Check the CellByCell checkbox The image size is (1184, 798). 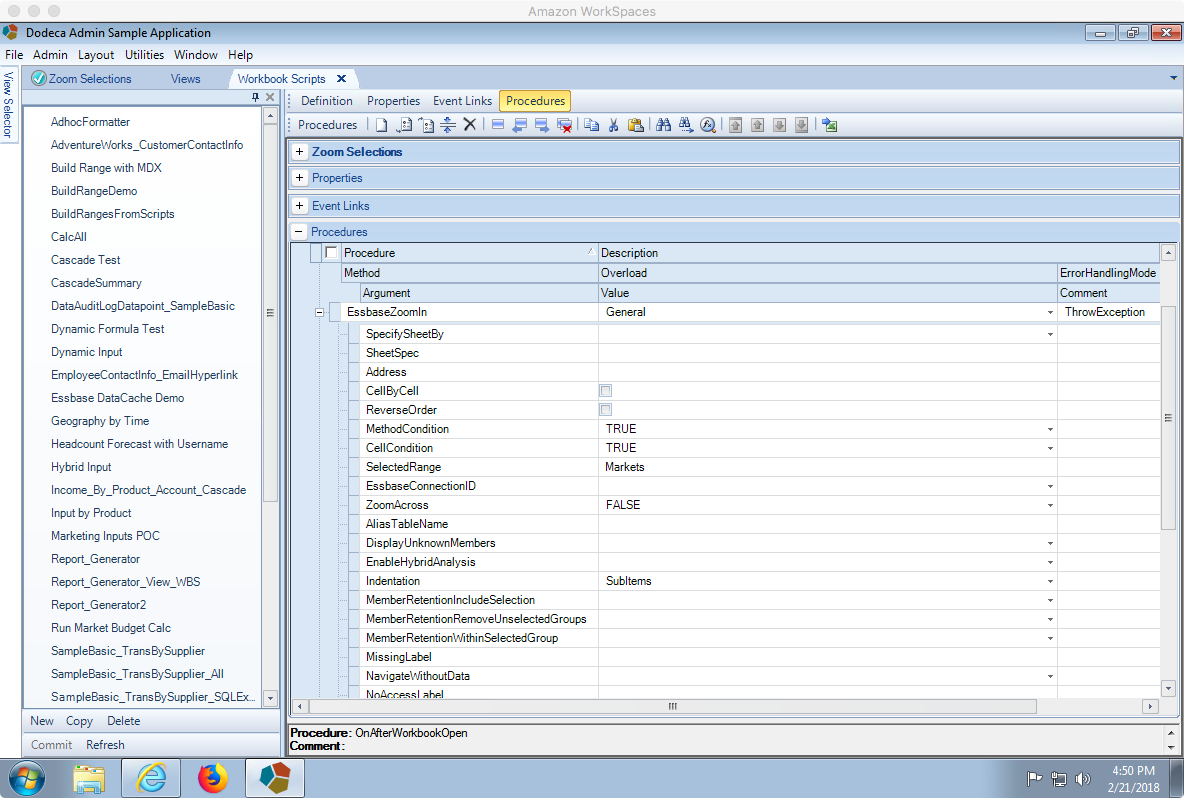click(x=606, y=390)
